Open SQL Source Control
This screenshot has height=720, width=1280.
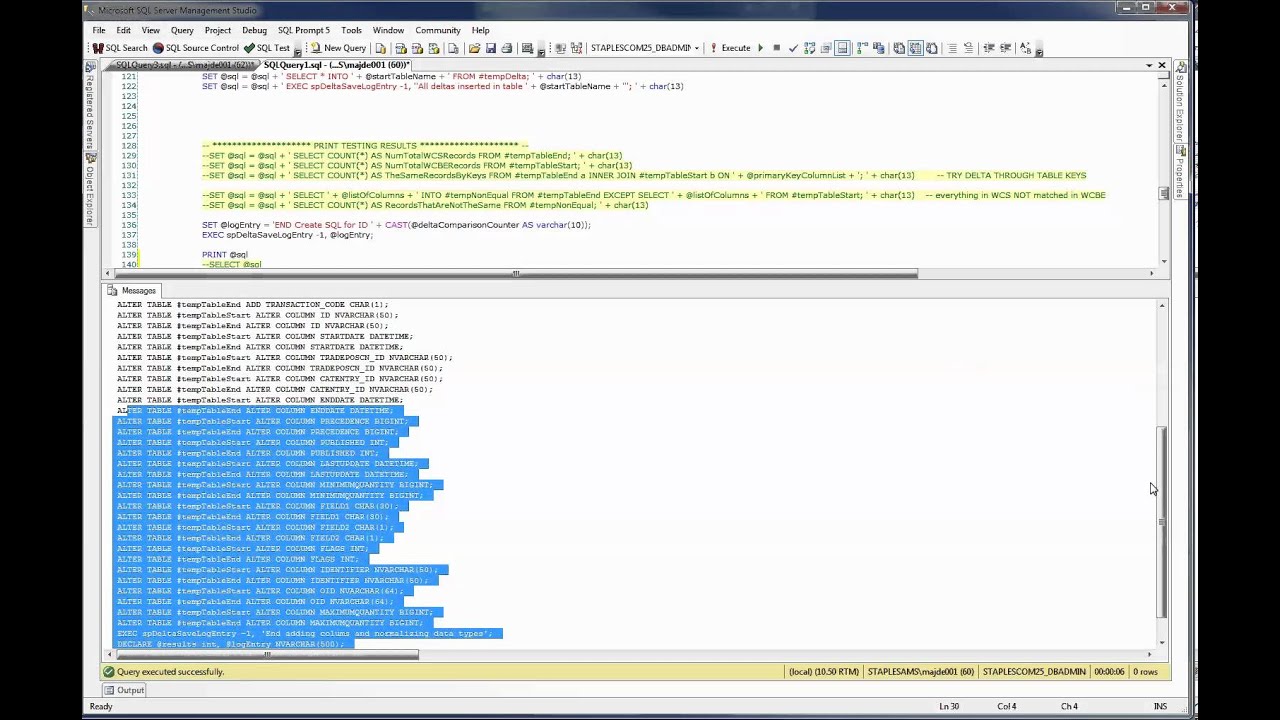pos(195,48)
